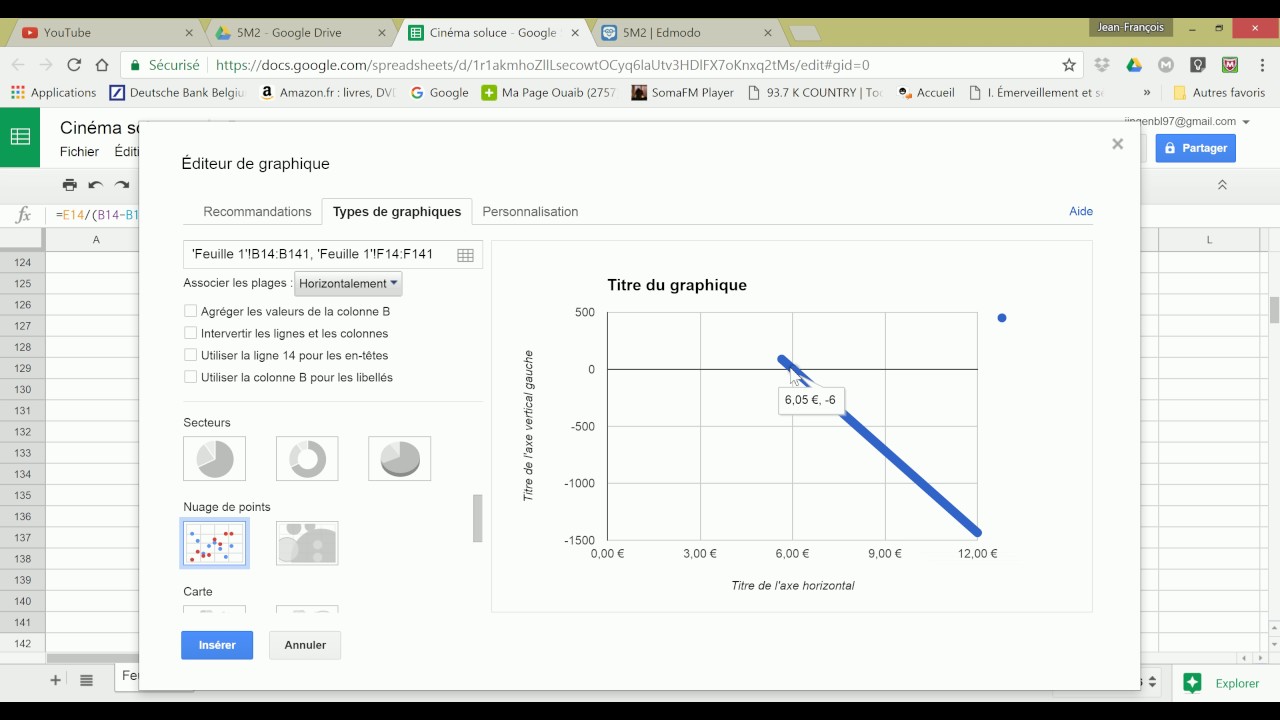
Task: Open the new browser tab button
Action: (x=804, y=33)
